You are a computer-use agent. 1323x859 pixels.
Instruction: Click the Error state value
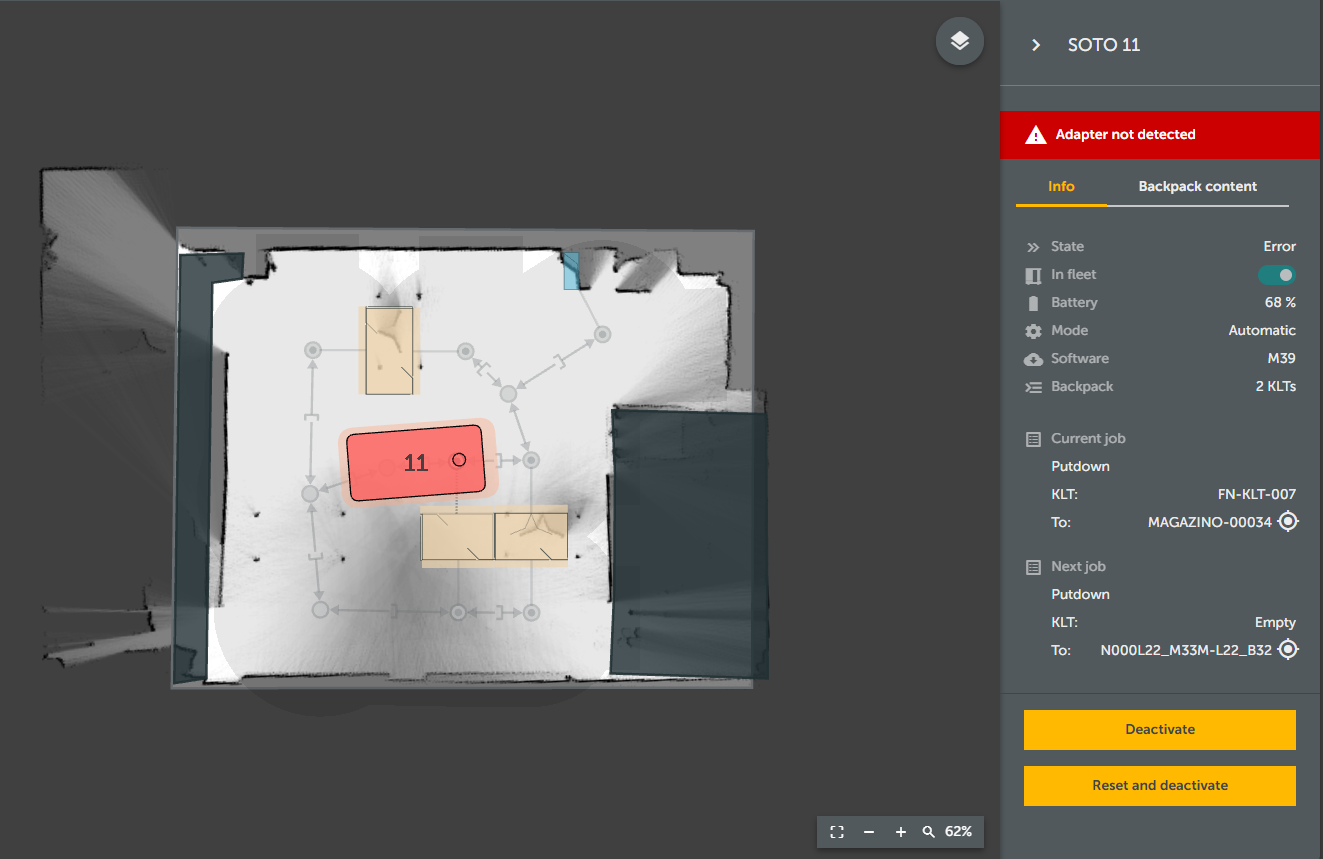pyautogui.click(x=1280, y=247)
